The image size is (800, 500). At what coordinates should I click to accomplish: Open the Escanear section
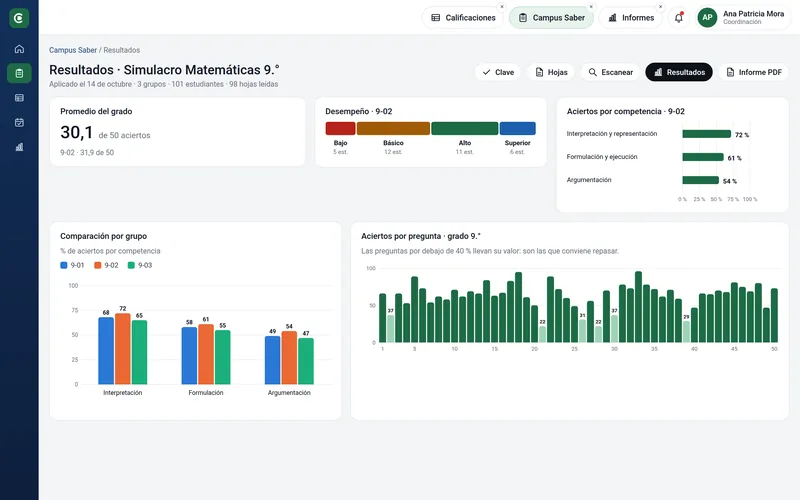coord(610,72)
